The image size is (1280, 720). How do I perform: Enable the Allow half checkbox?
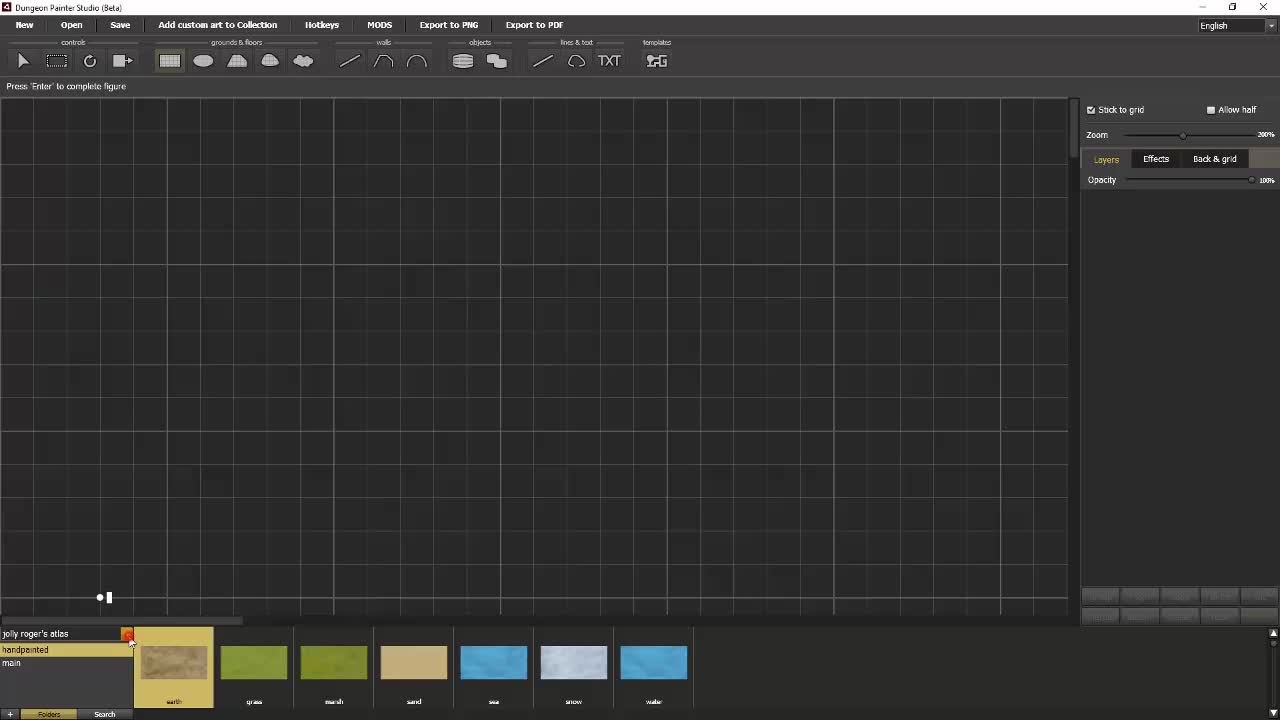click(x=1211, y=110)
